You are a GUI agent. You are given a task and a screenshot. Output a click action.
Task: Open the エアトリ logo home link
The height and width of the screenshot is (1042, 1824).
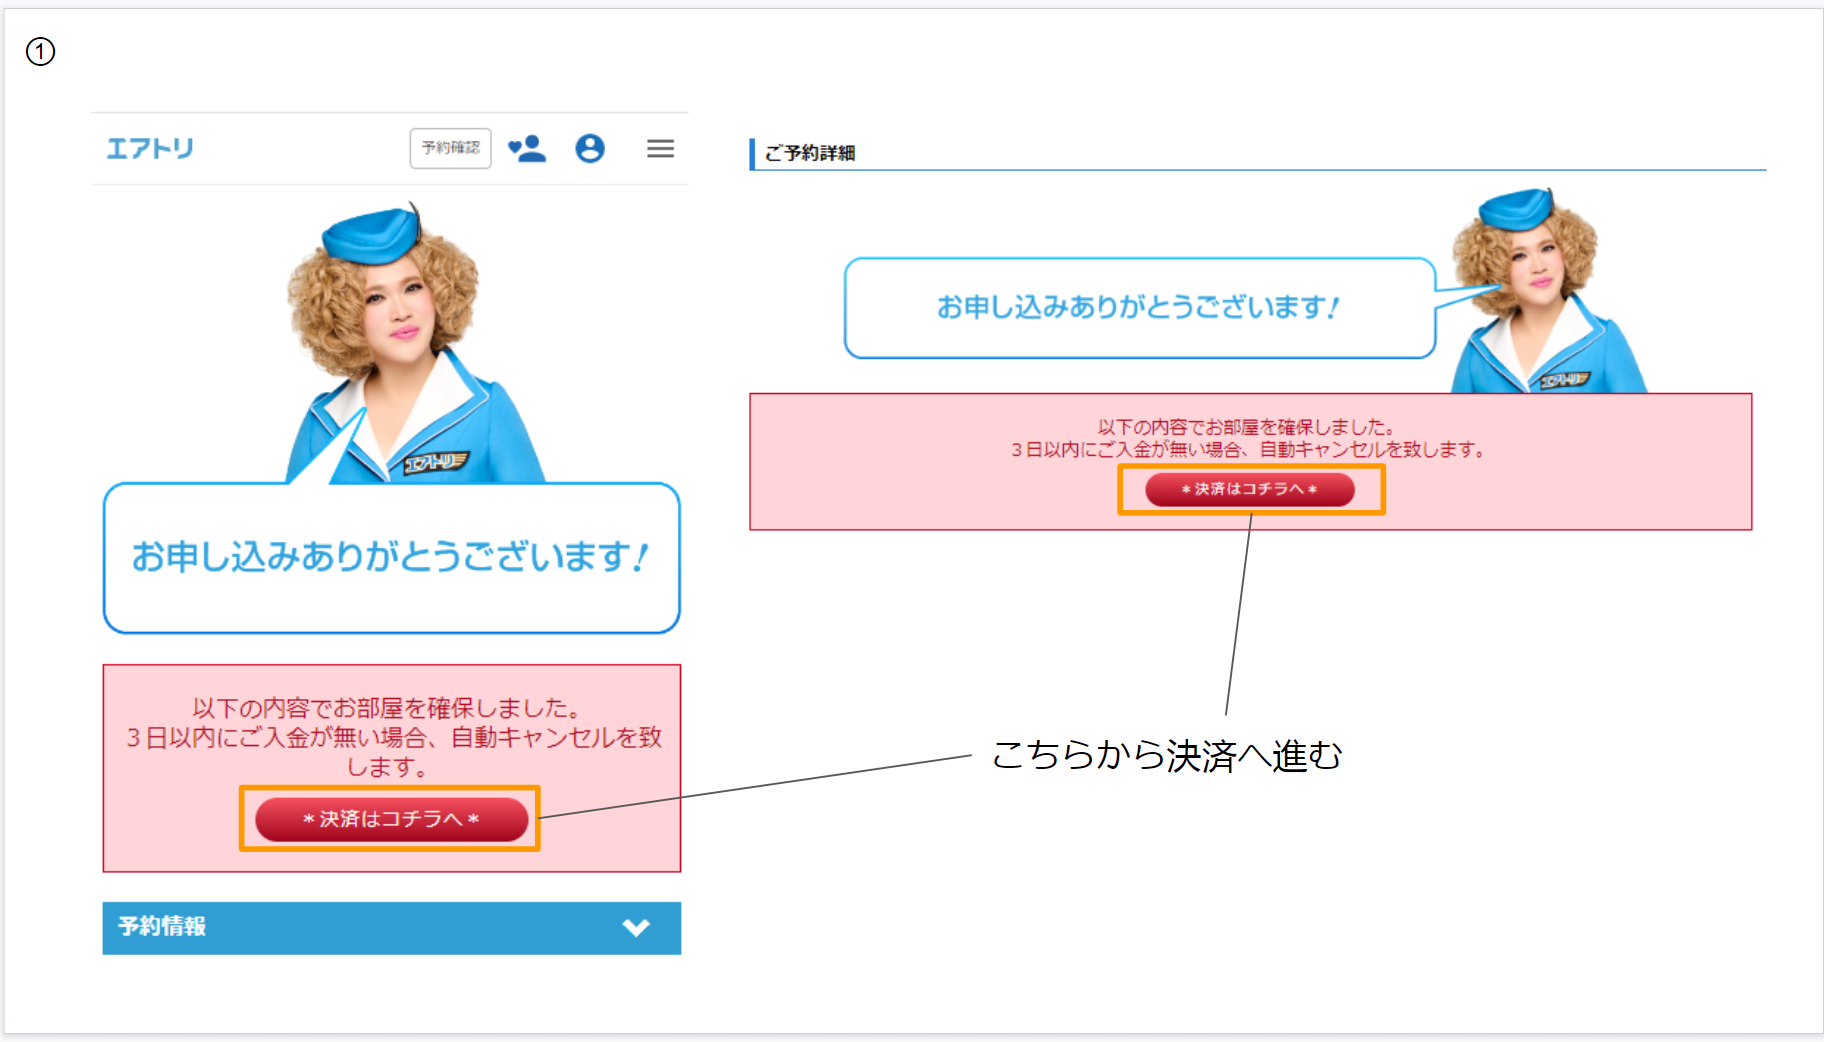pos(150,148)
